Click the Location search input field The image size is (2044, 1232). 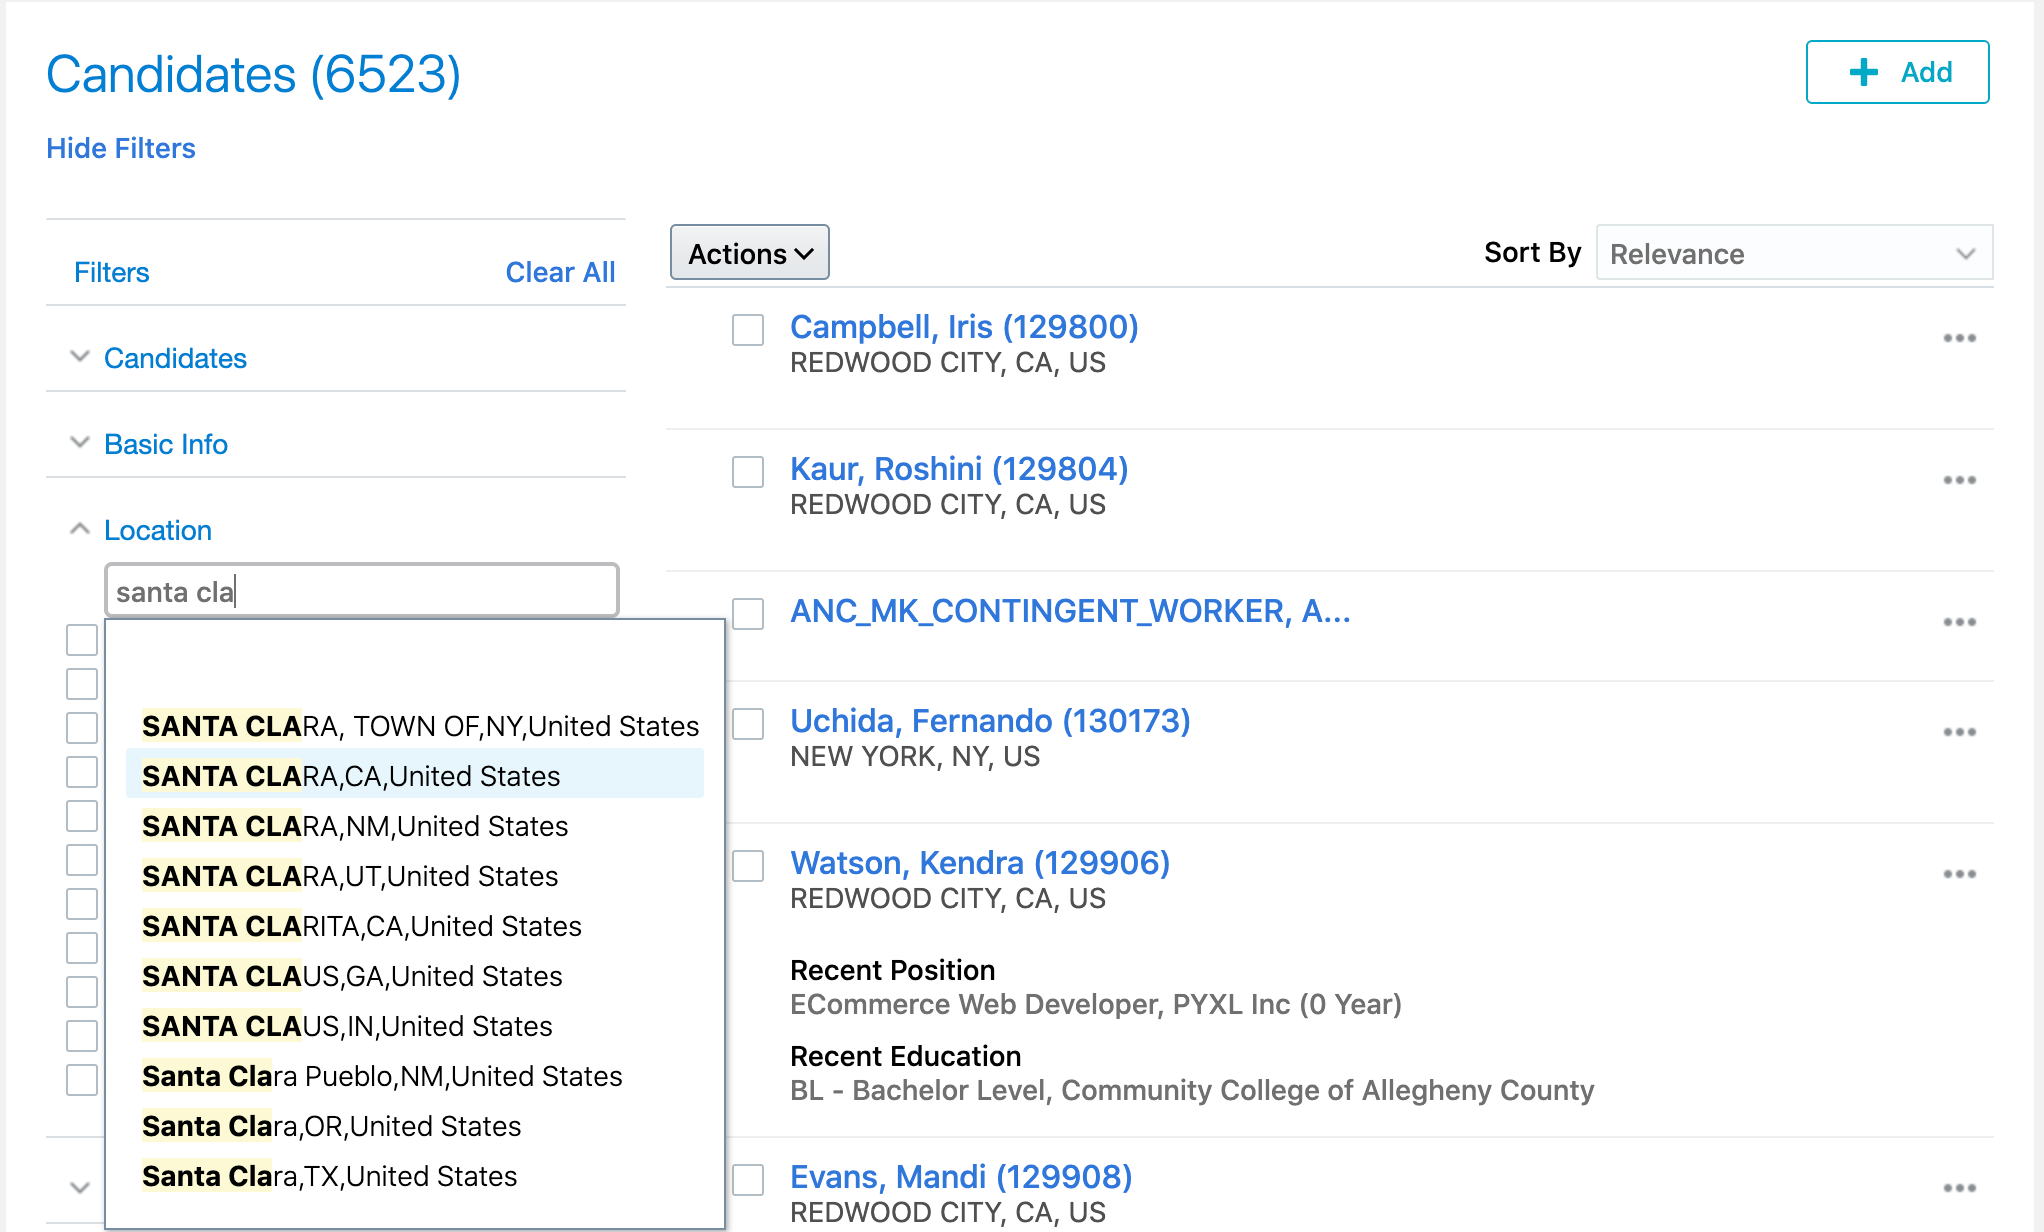click(362, 592)
